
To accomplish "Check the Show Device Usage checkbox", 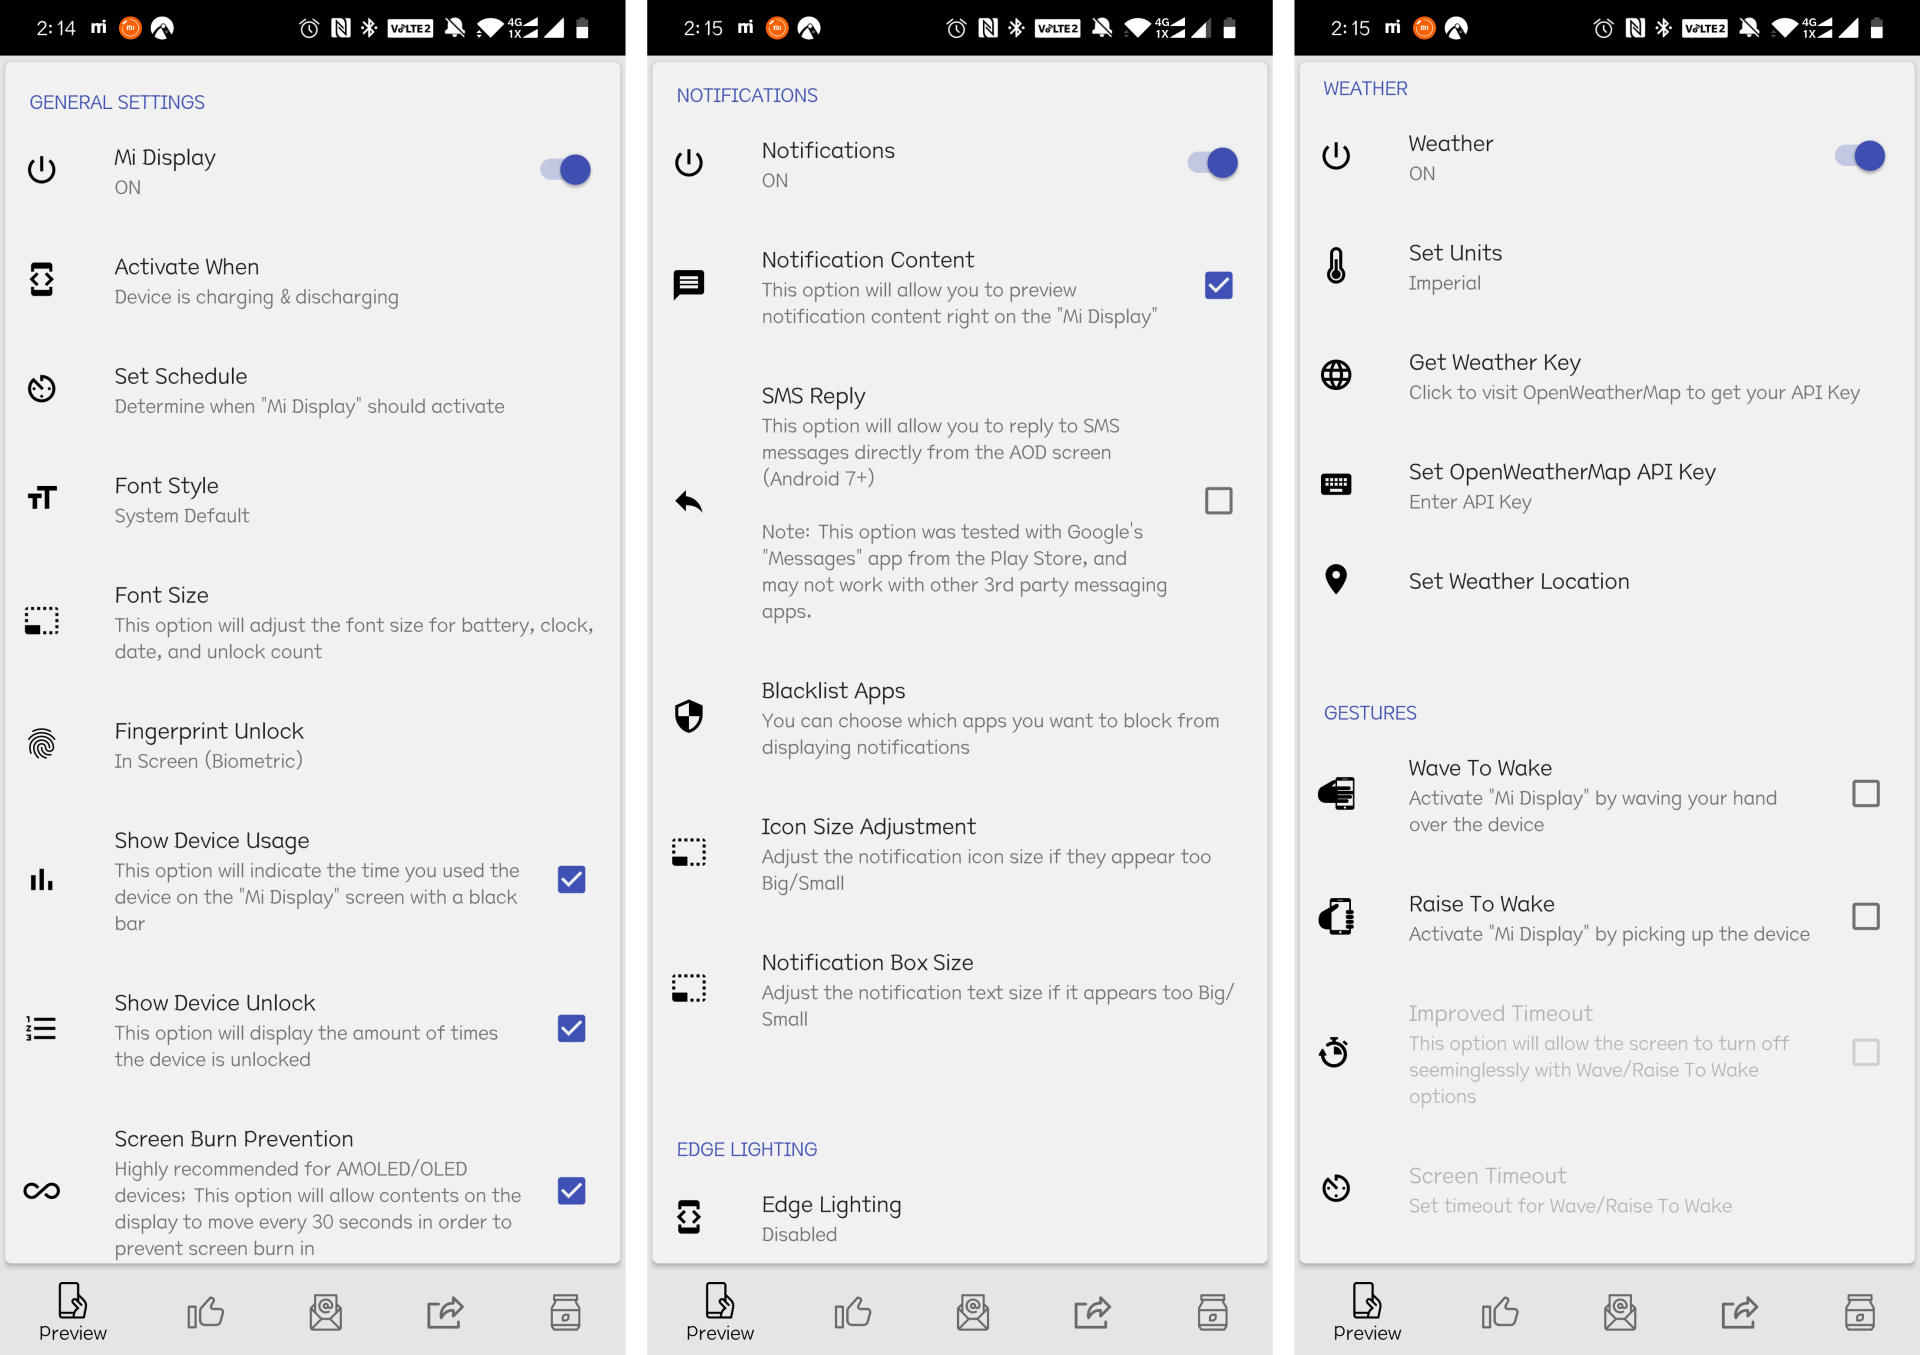I will (x=572, y=878).
